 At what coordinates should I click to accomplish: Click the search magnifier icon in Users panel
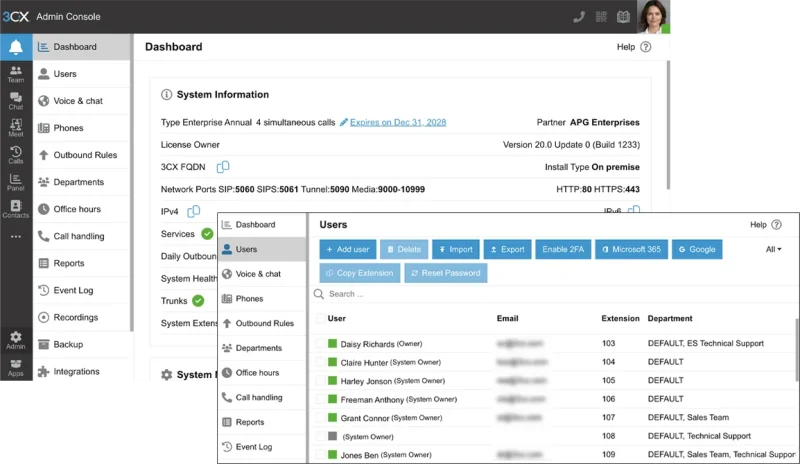319,294
